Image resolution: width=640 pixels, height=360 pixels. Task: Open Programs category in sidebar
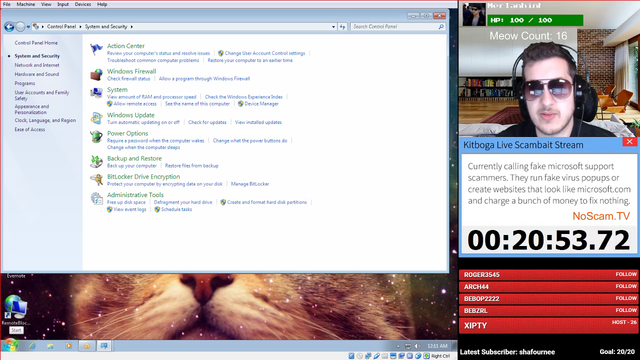tap(24, 83)
